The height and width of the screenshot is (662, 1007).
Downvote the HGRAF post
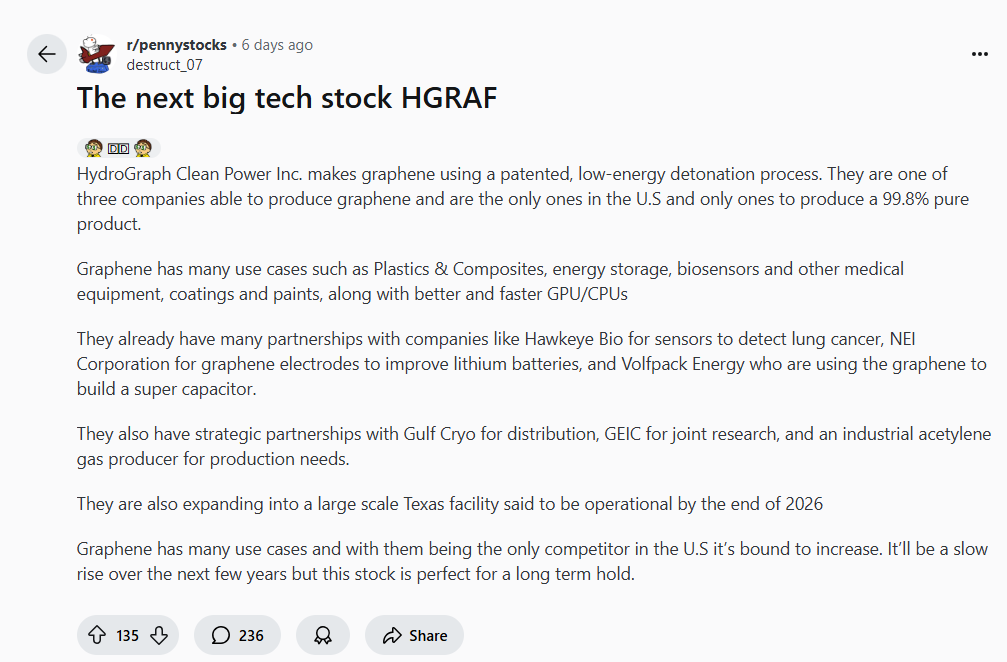pyautogui.click(x=158, y=635)
